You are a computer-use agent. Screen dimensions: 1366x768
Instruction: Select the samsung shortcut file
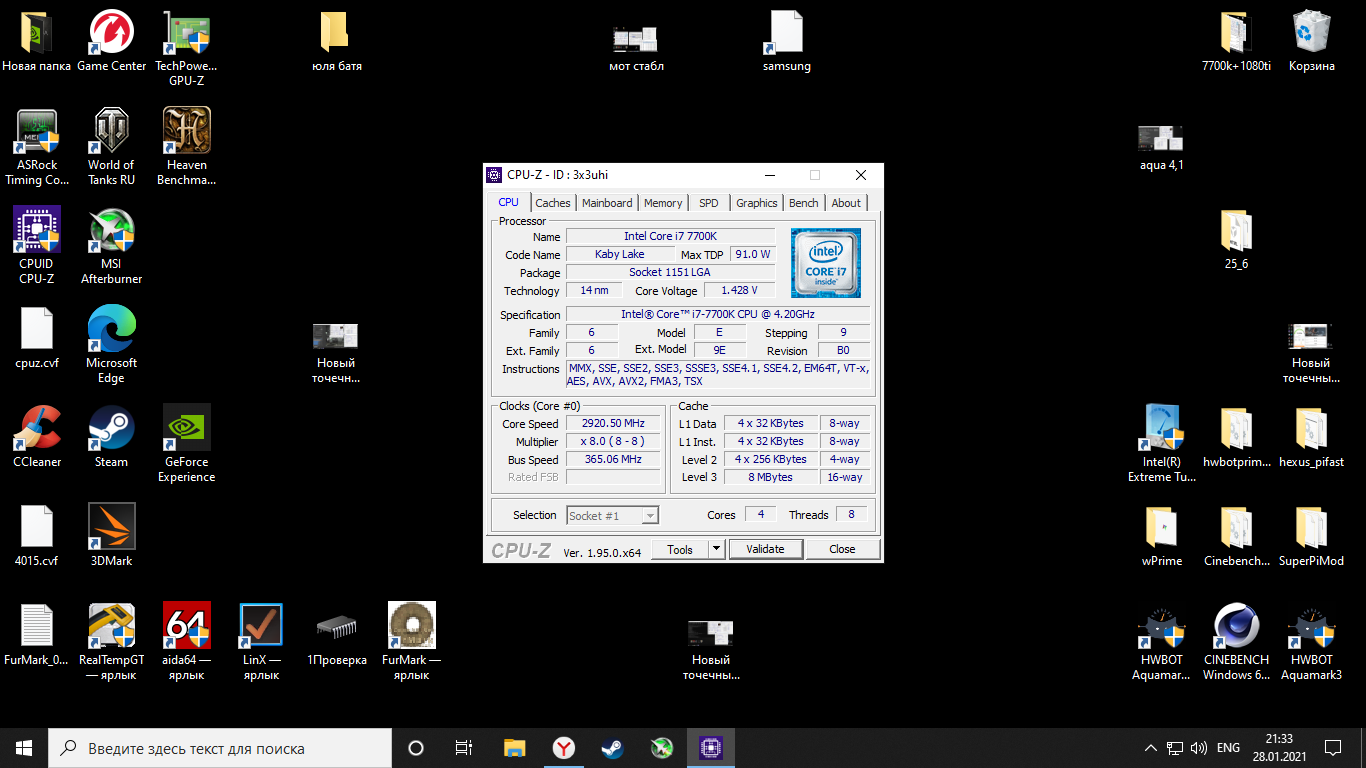[786, 42]
